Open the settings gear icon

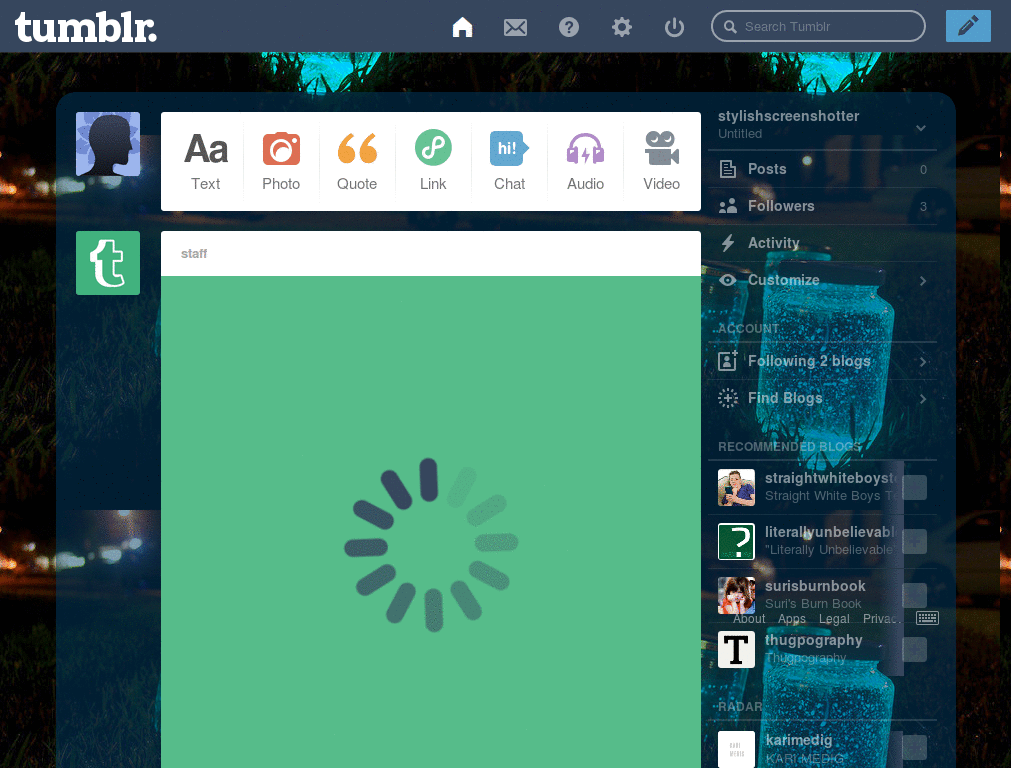click(x=622, y=27)
